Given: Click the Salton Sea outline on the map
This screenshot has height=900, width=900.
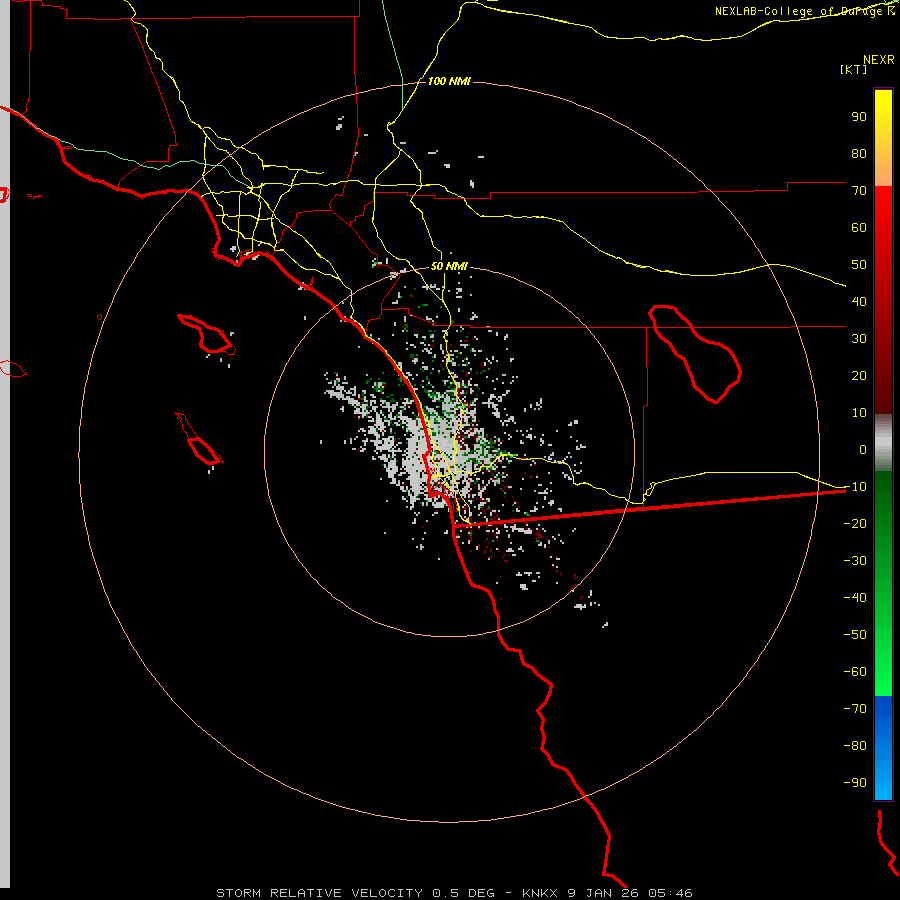Looking at the screenshot, I should point(695,354).
